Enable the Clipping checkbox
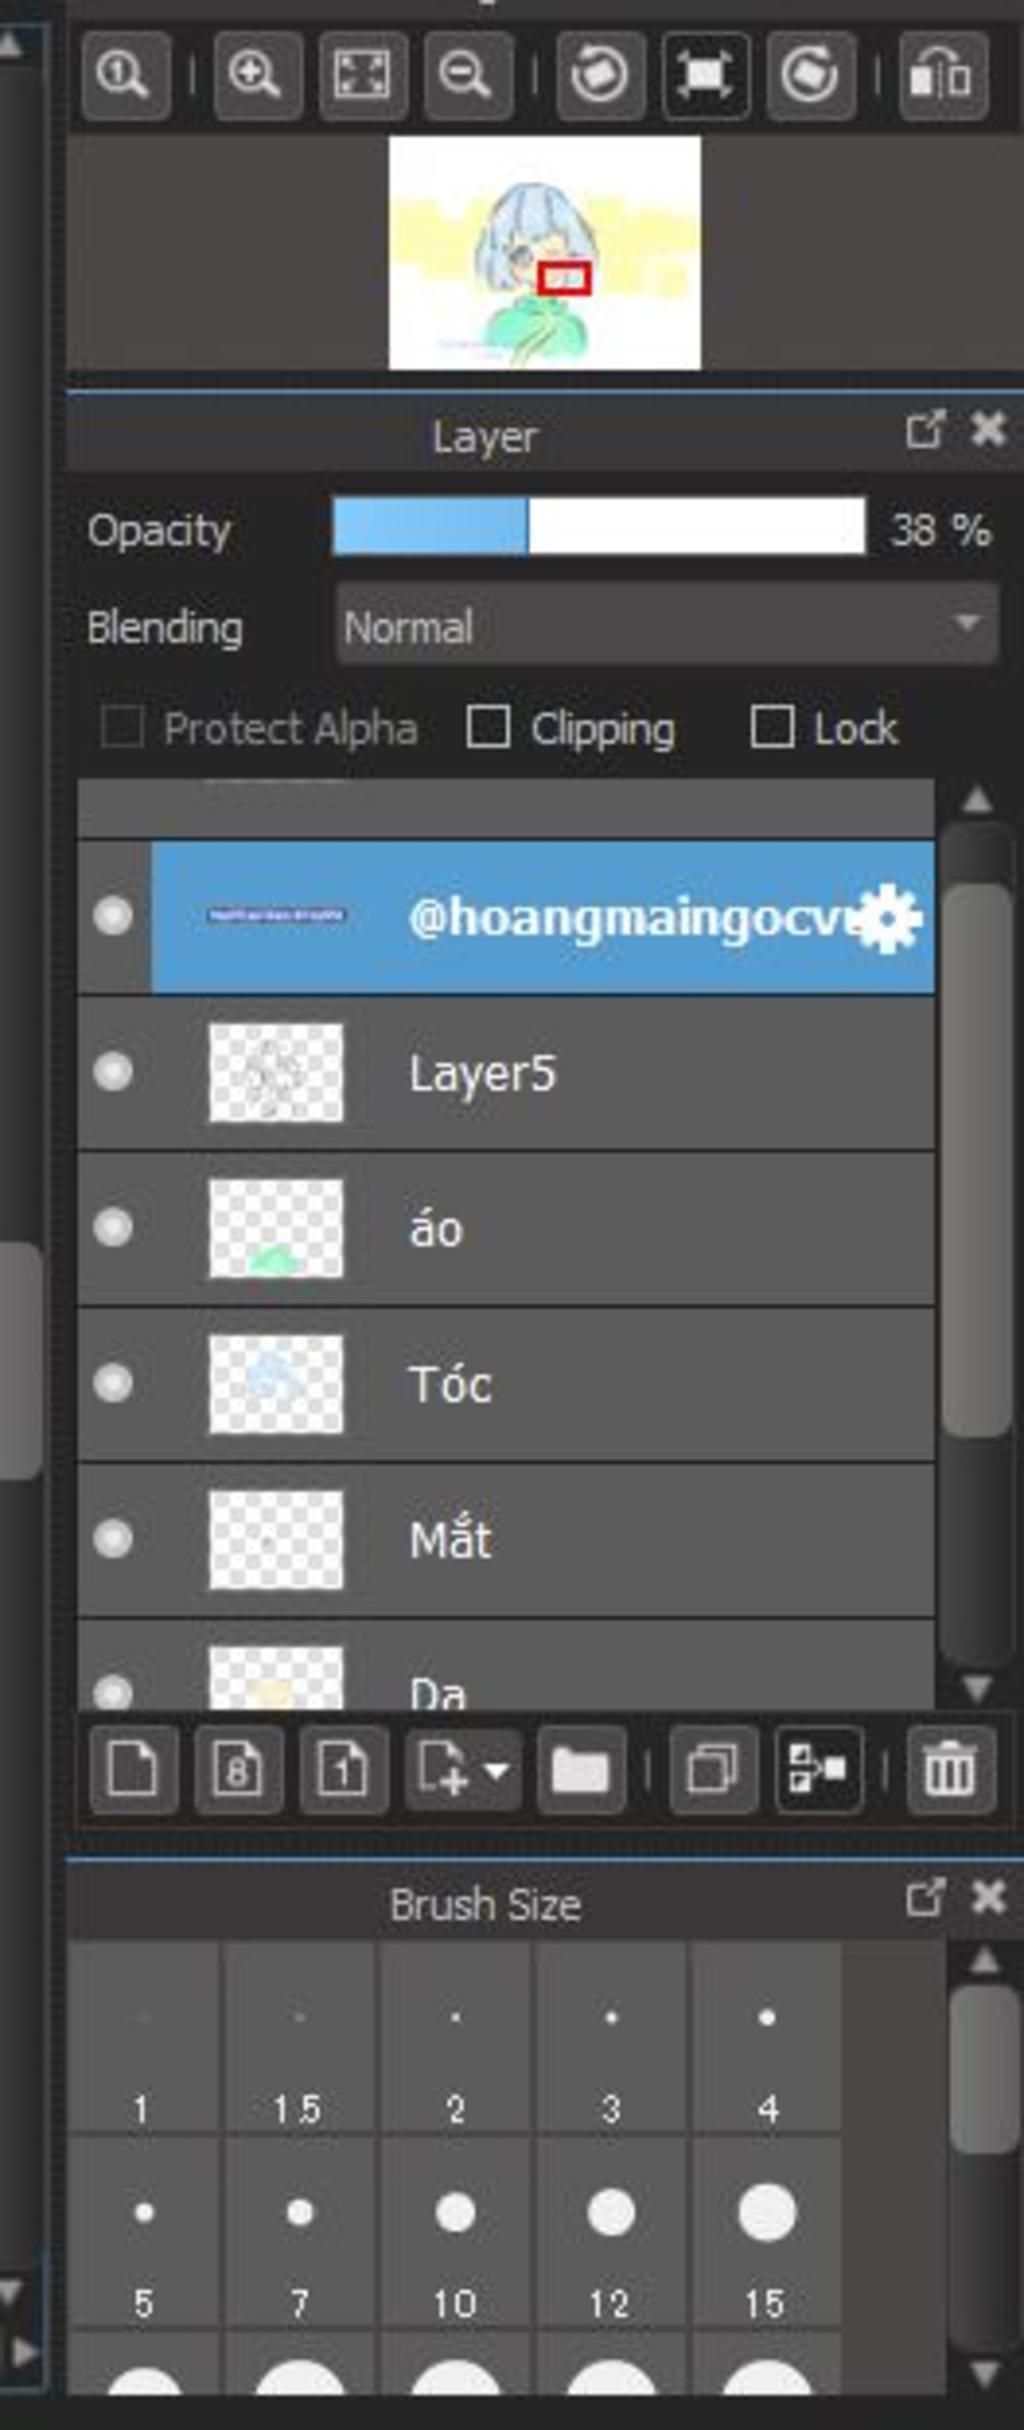 click(x=488, y=727)
